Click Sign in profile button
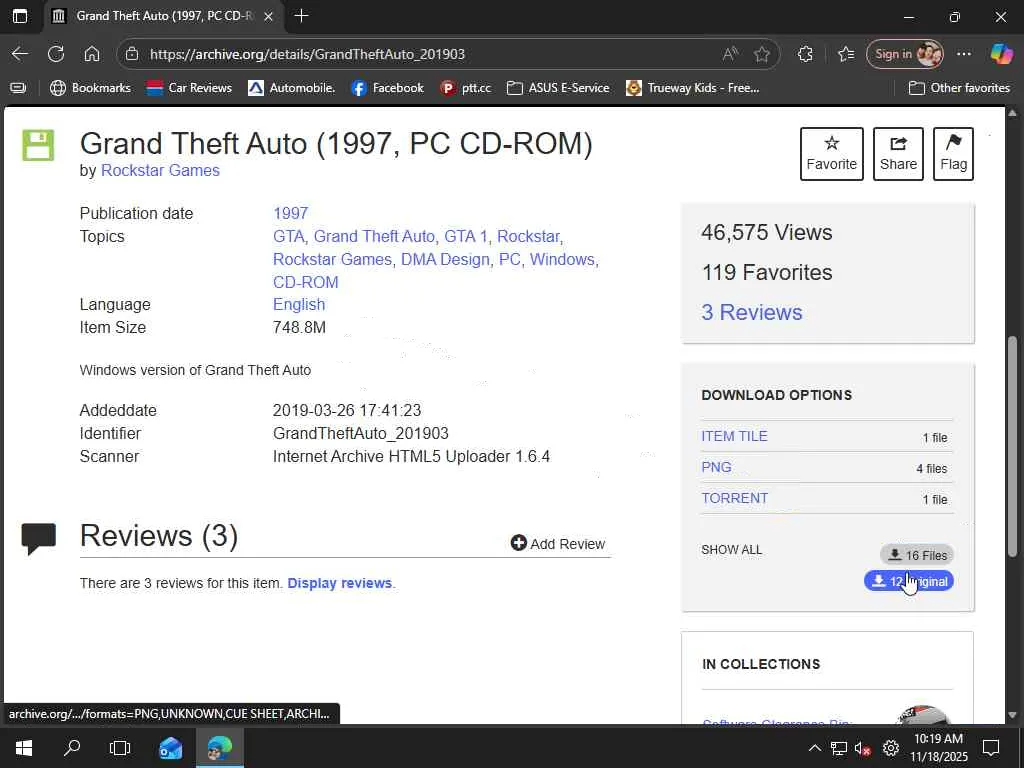Viewport: 1024px width, 768px height. (905, 54)
